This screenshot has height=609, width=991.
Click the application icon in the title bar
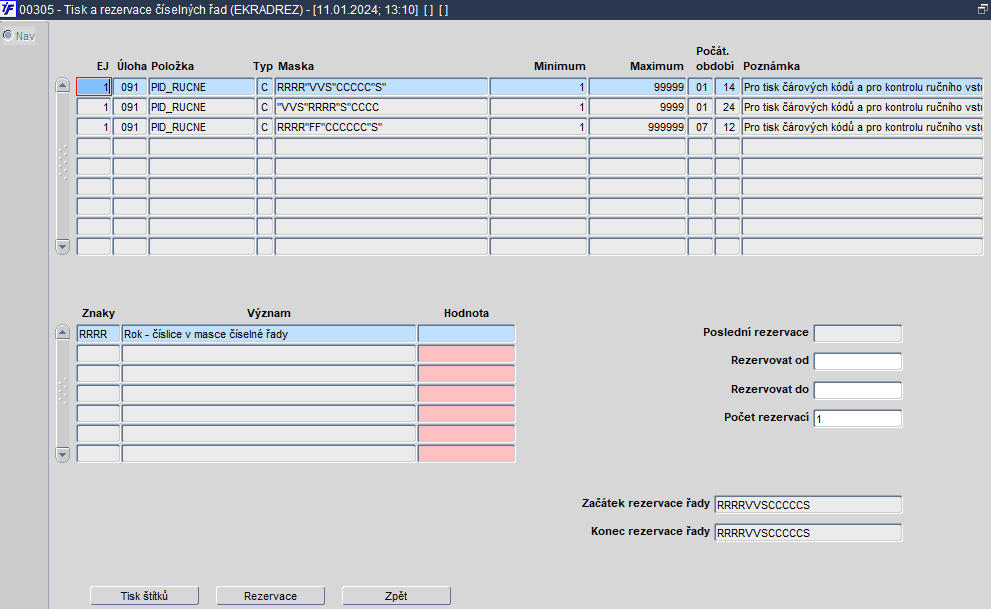(x=8, y=9)
